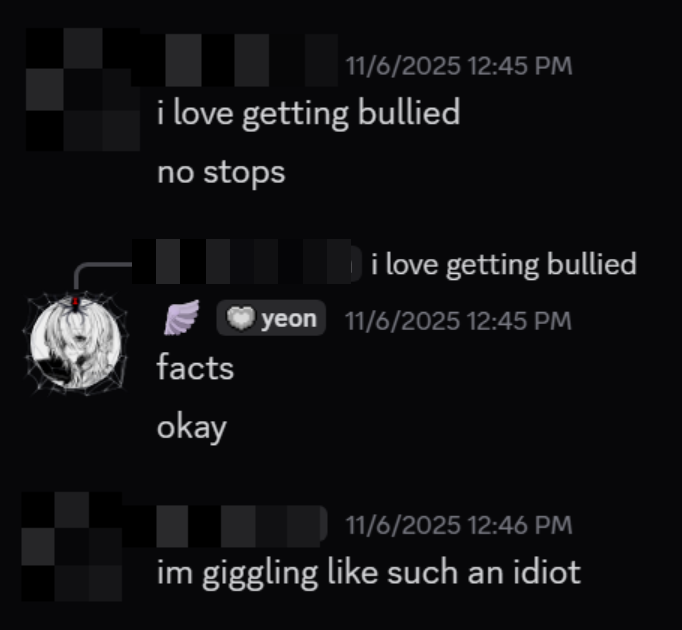Select the message 'no stops'
682x630 pixels.
(221, 173)
